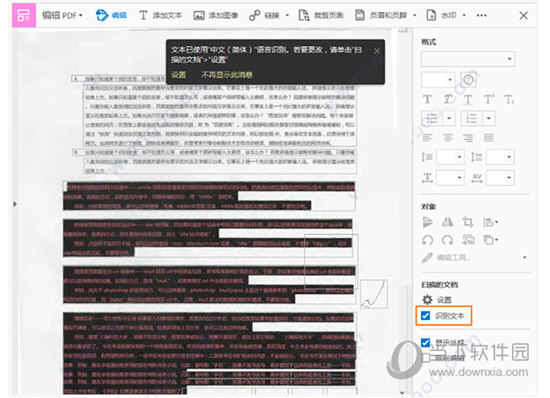Screen dimensions: 550x398
Task: Open the more tools ellipsis menu
Action: (x=482, y=15)
